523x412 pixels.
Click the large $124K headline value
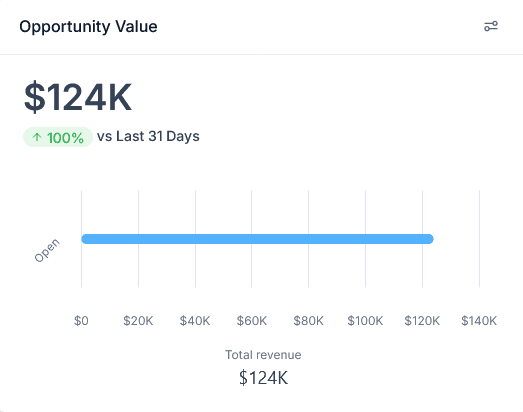click(x=78, y=97)
